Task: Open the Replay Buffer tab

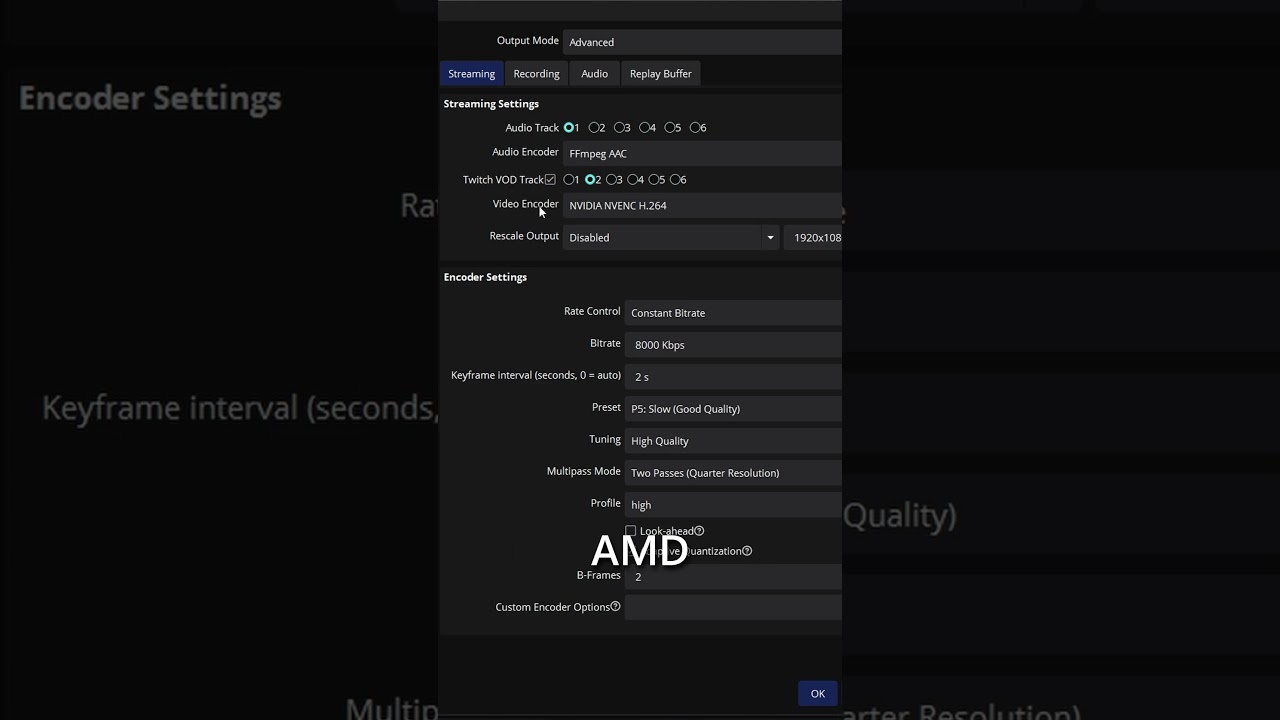Action: (x=660, y=74)
